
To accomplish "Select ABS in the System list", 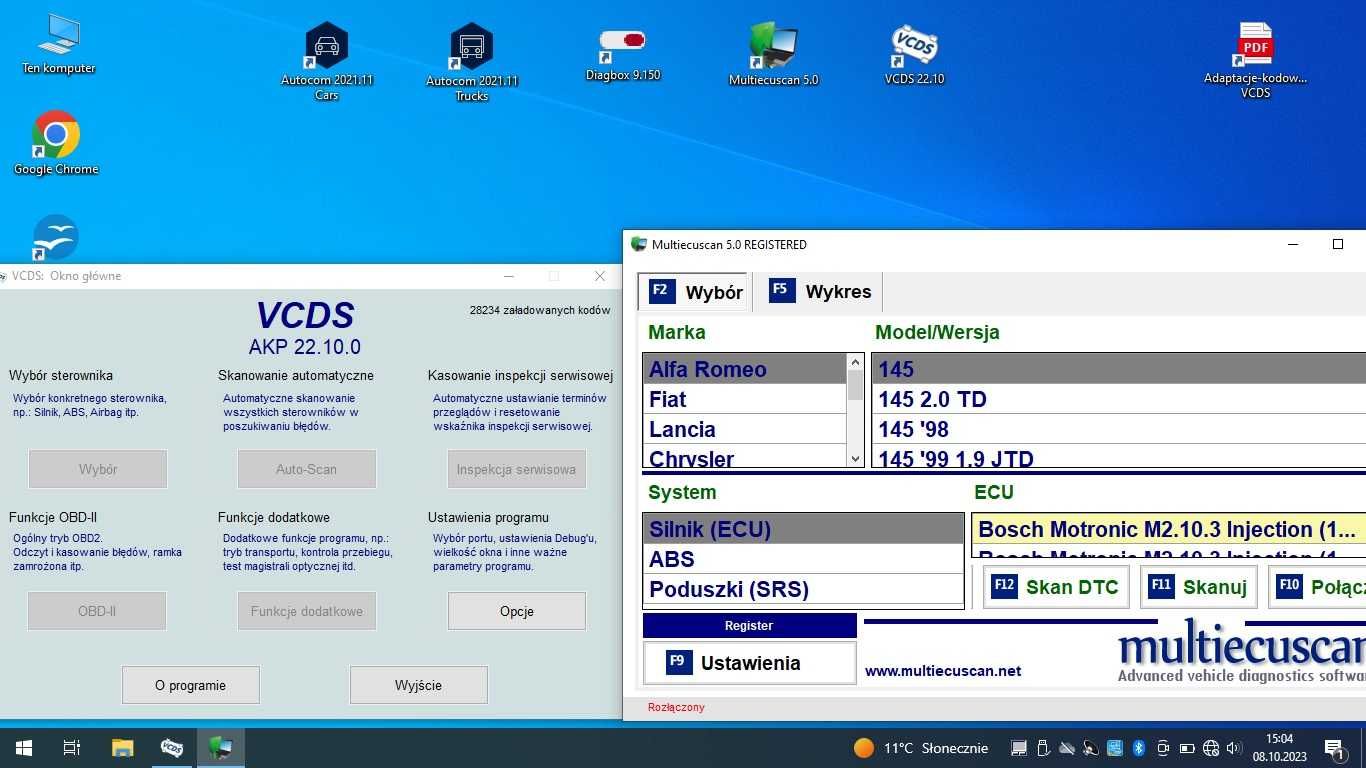I will click(x=803, y=559).
